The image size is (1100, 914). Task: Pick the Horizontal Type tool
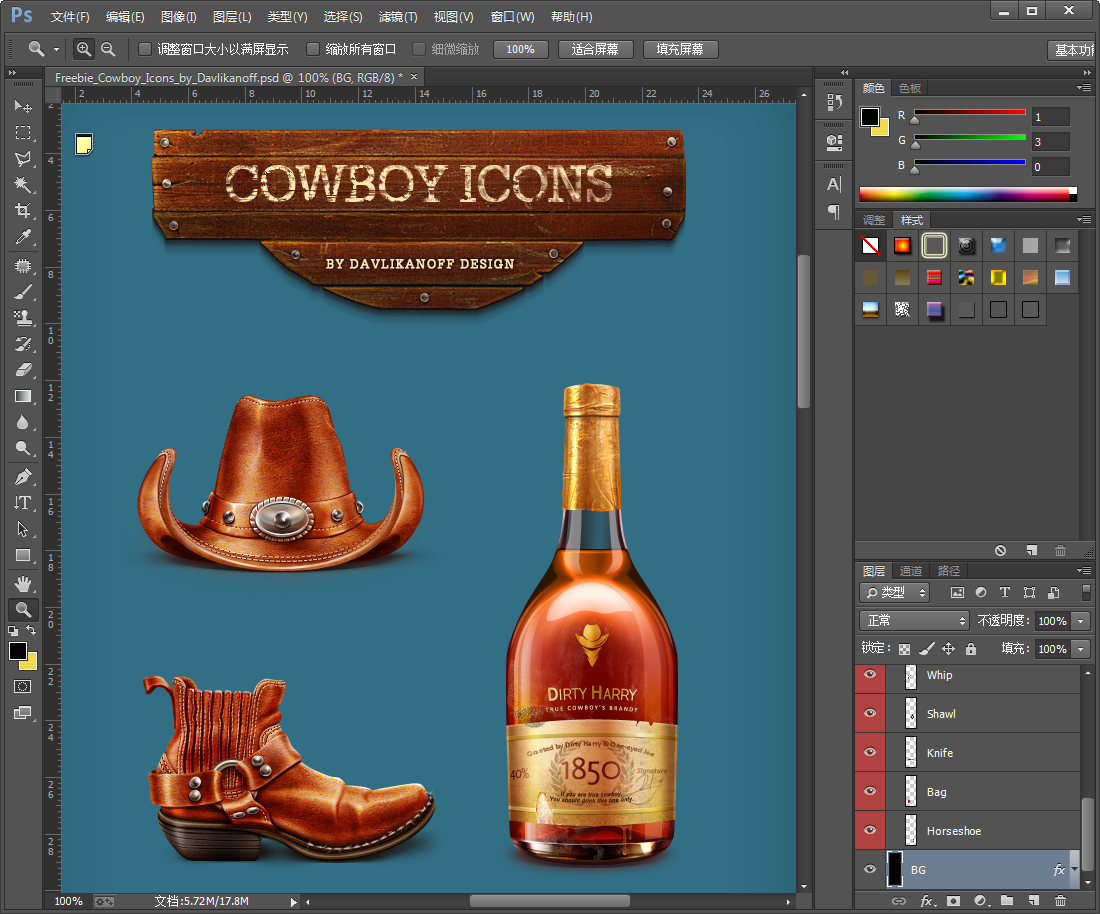click(x=22, y=503)
